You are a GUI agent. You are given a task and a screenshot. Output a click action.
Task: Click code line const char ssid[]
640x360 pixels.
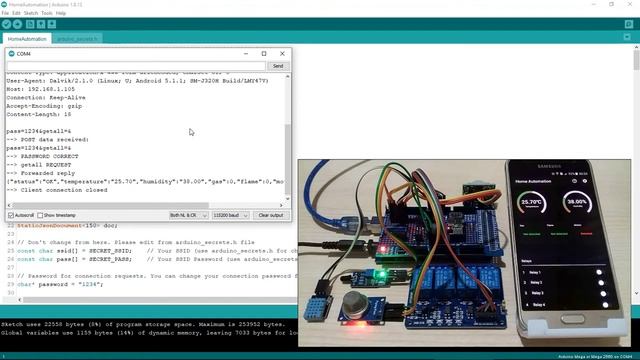[x=75, y=251]
